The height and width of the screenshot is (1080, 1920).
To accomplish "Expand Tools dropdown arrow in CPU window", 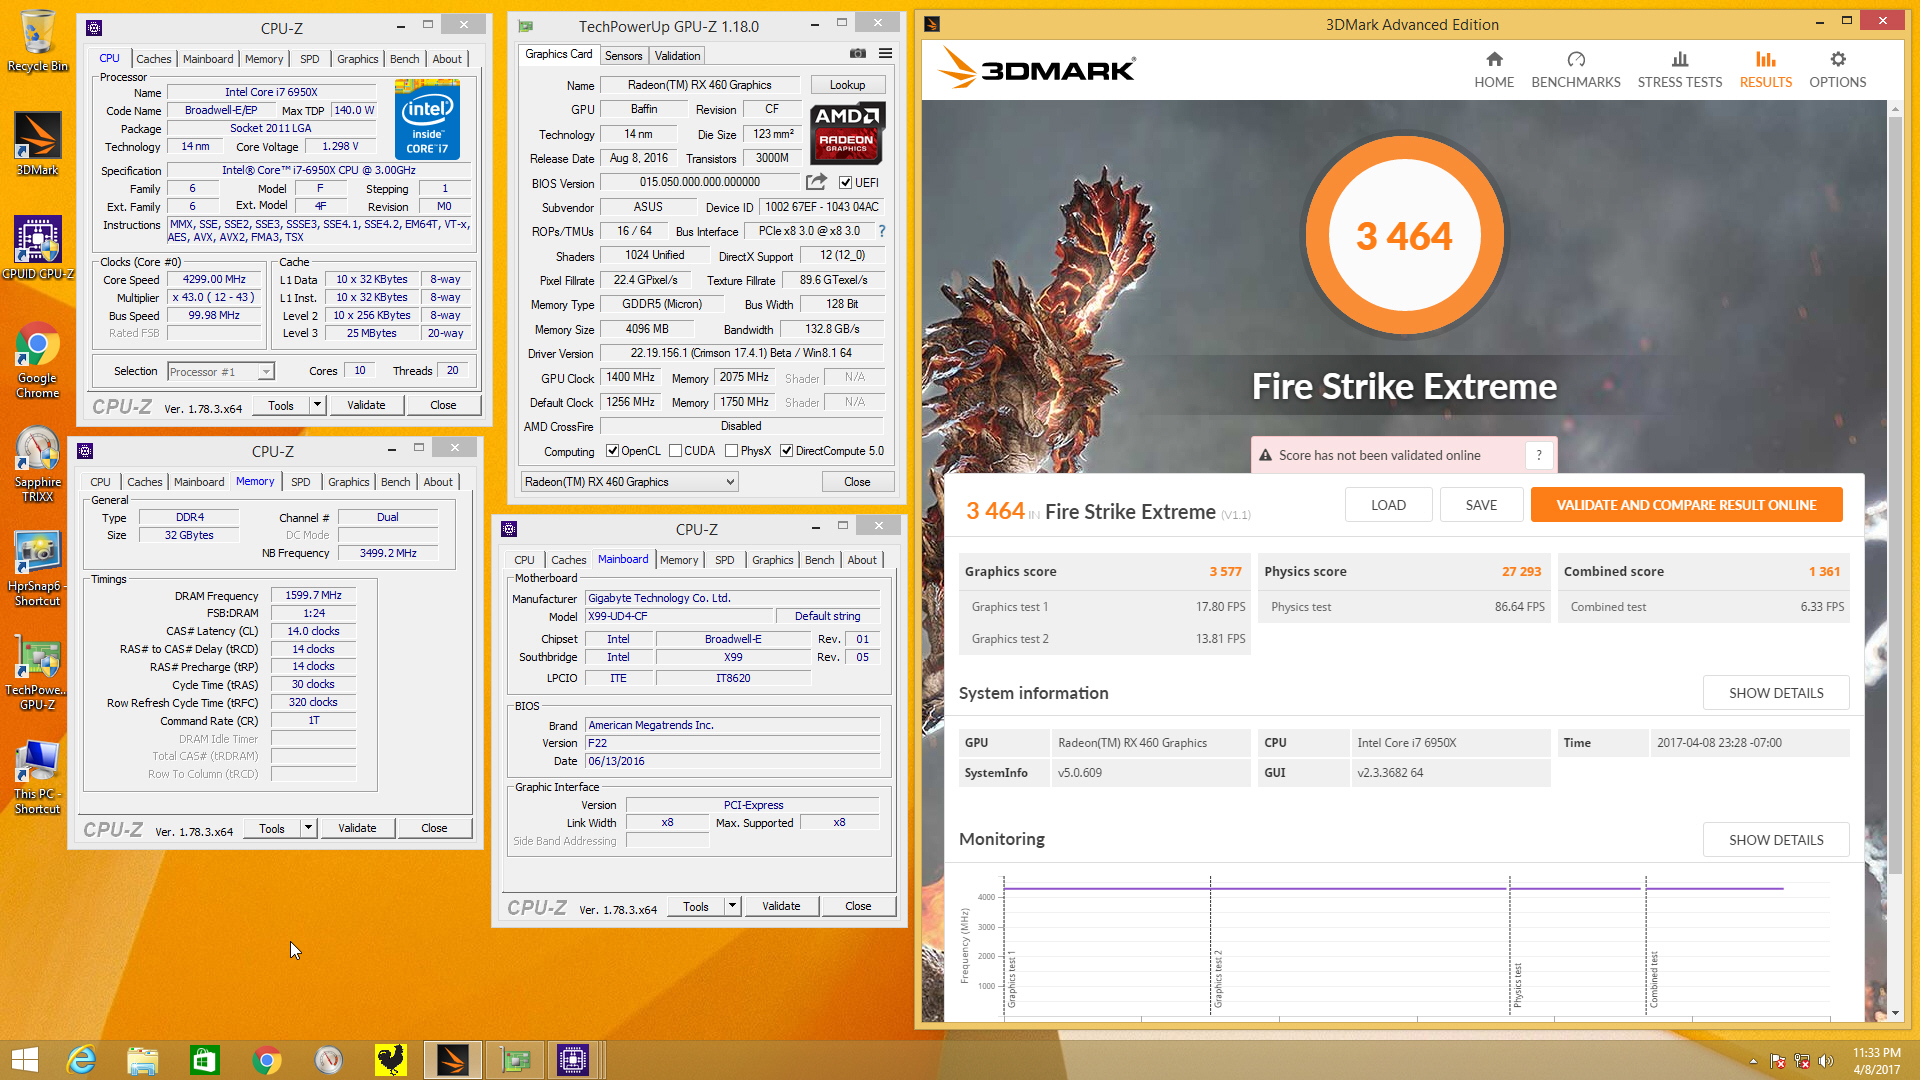I will [x=317, y=405].
